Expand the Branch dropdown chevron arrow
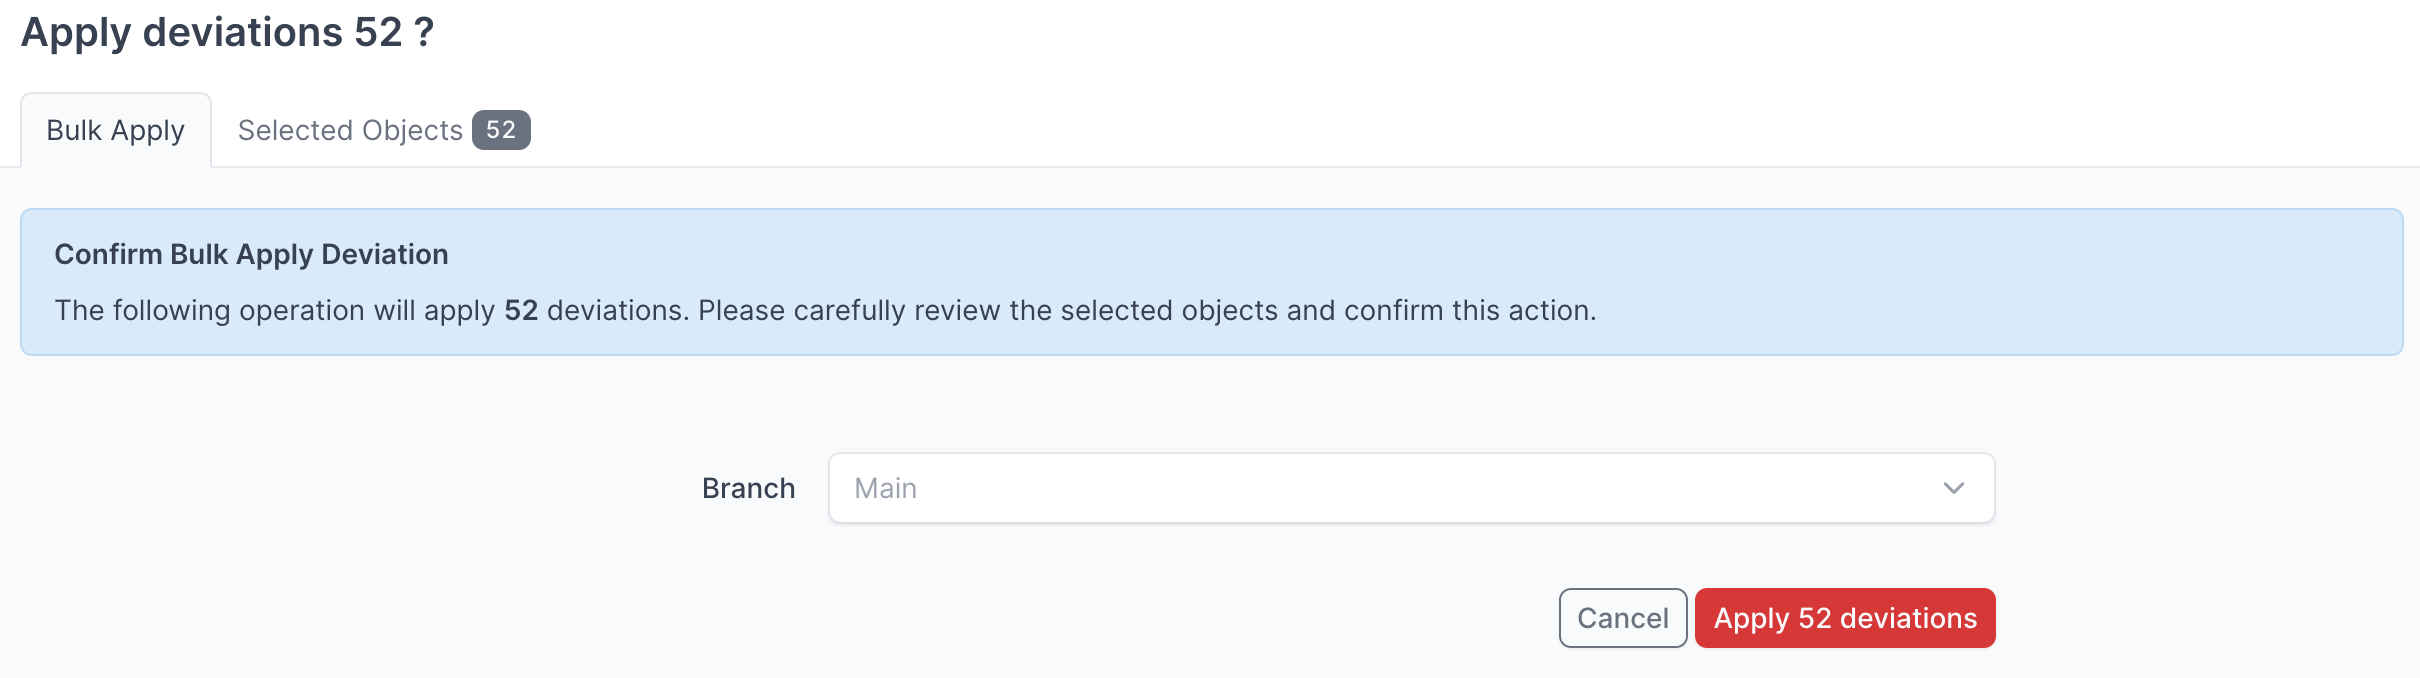The width and height of the screenshot is (2420, 678). [x=1953, y=488]
